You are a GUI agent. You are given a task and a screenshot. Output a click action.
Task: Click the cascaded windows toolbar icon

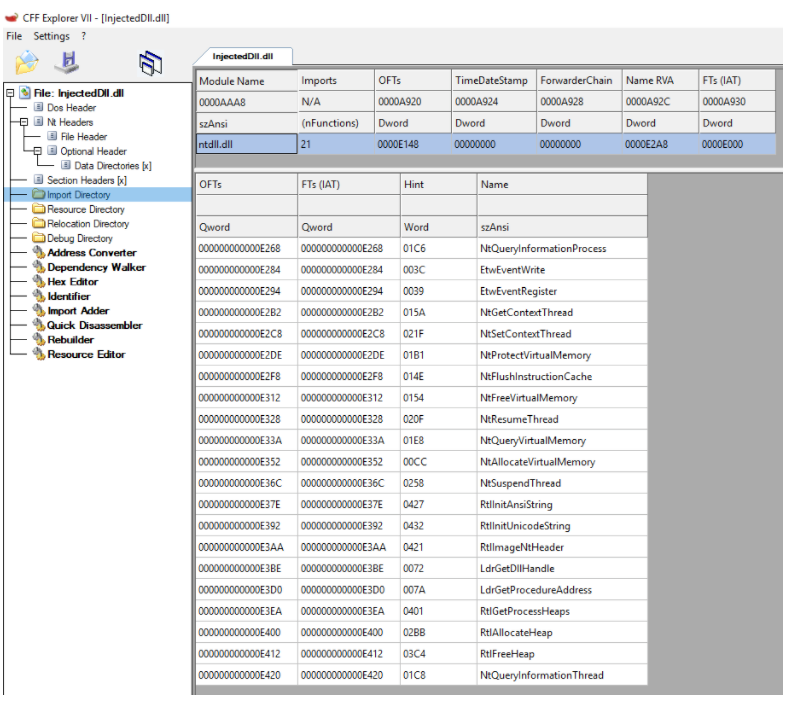150,63
